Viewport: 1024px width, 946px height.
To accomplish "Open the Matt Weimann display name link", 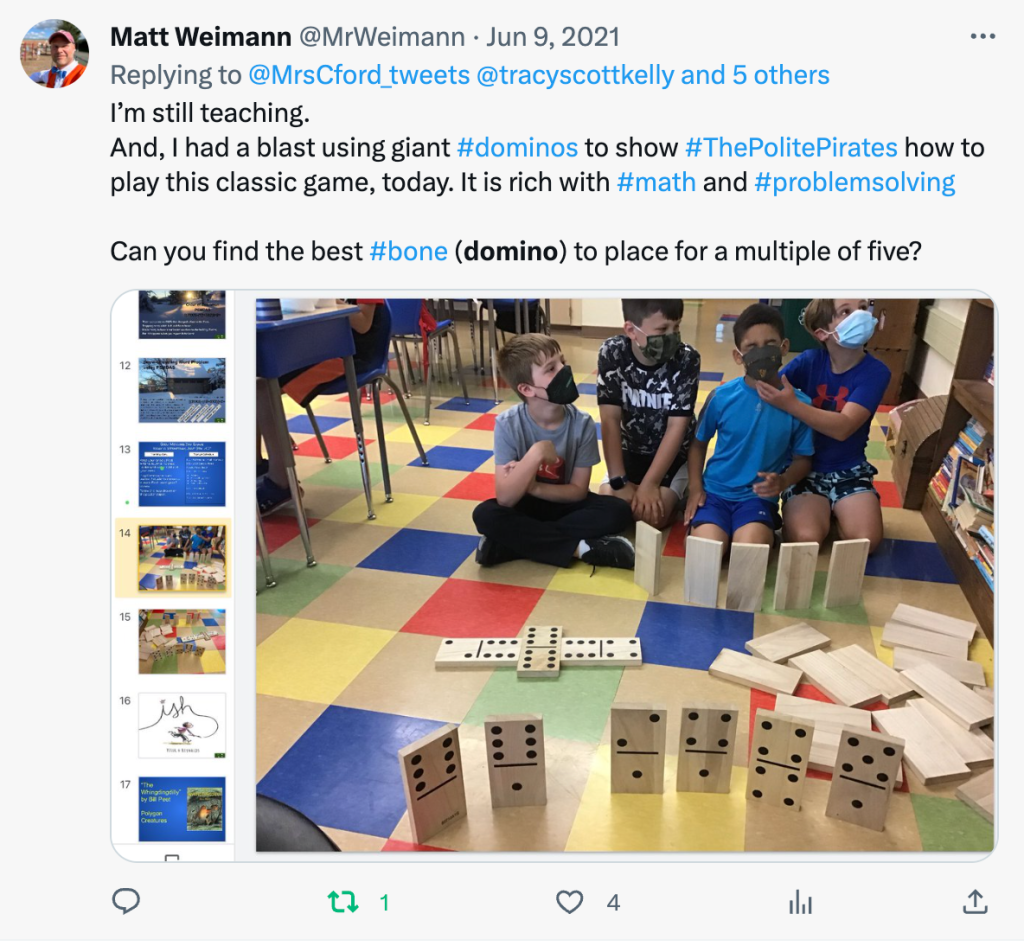I will [x=200, y=37].
